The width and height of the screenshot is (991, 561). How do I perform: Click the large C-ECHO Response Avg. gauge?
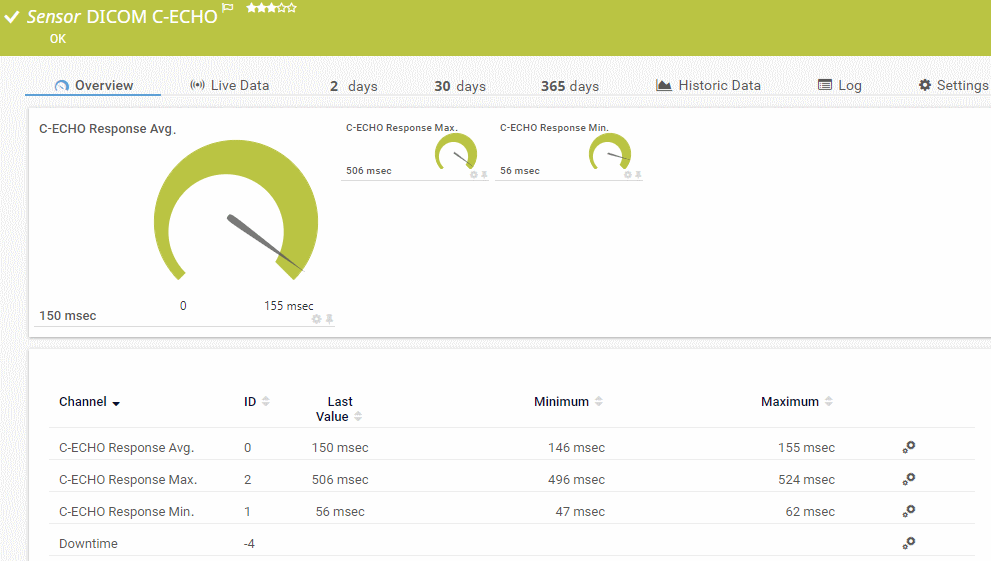click(x=236, y=210)
